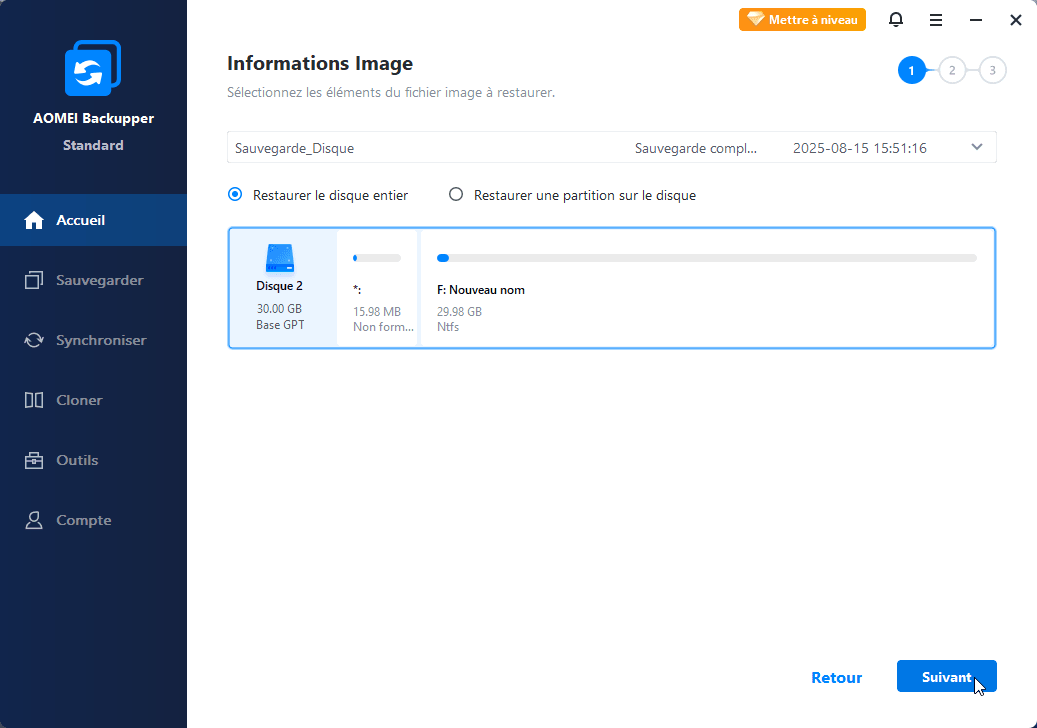
Task: Select the F: Nouveau nom partition
Action: (707, 288)
